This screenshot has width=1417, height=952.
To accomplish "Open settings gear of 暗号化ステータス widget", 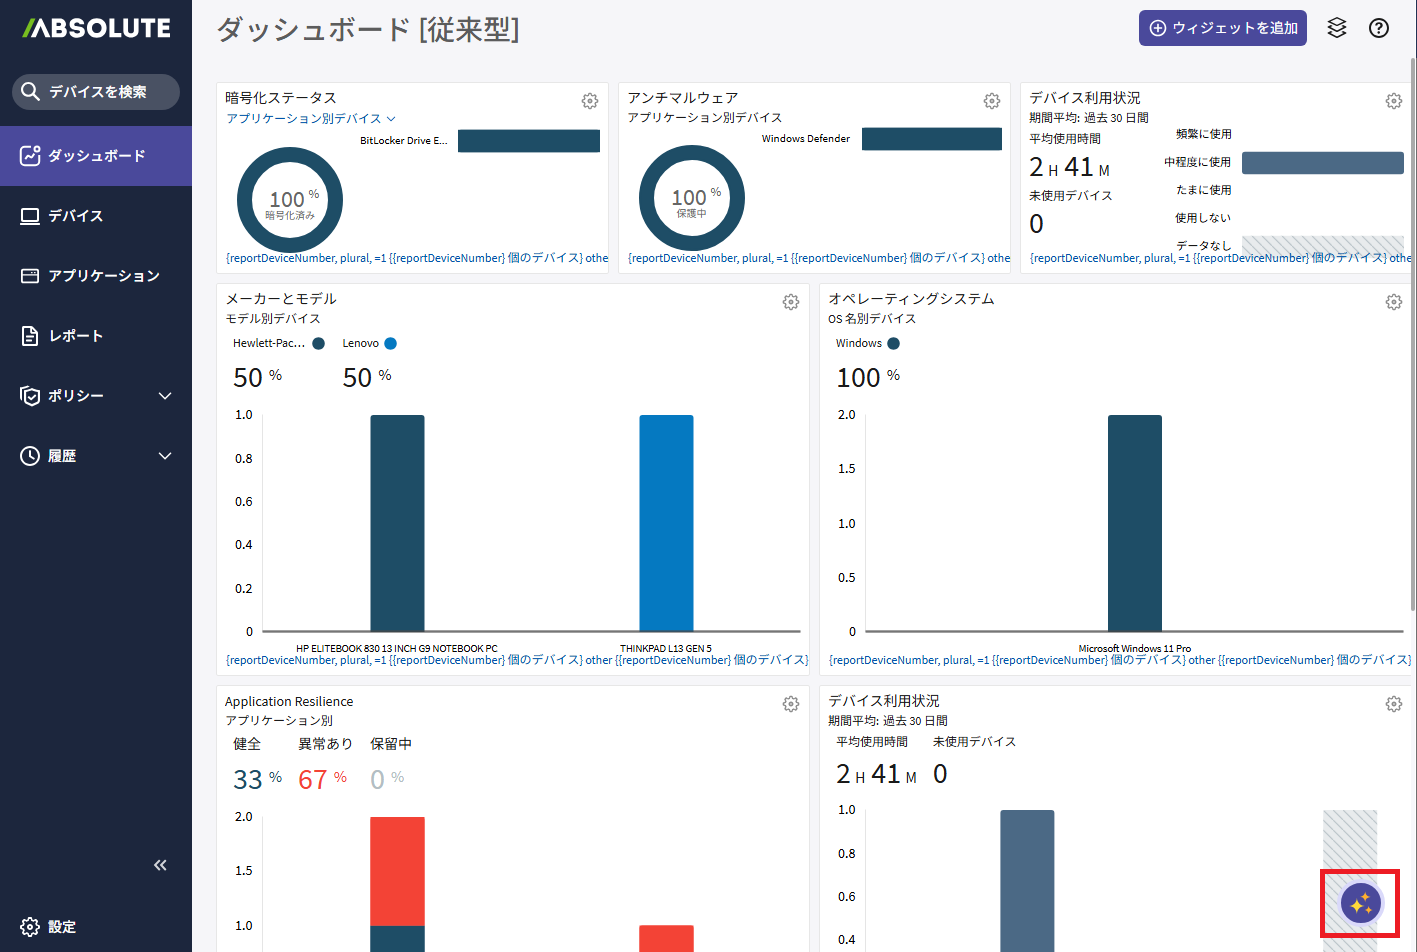I will click(590, 101).
